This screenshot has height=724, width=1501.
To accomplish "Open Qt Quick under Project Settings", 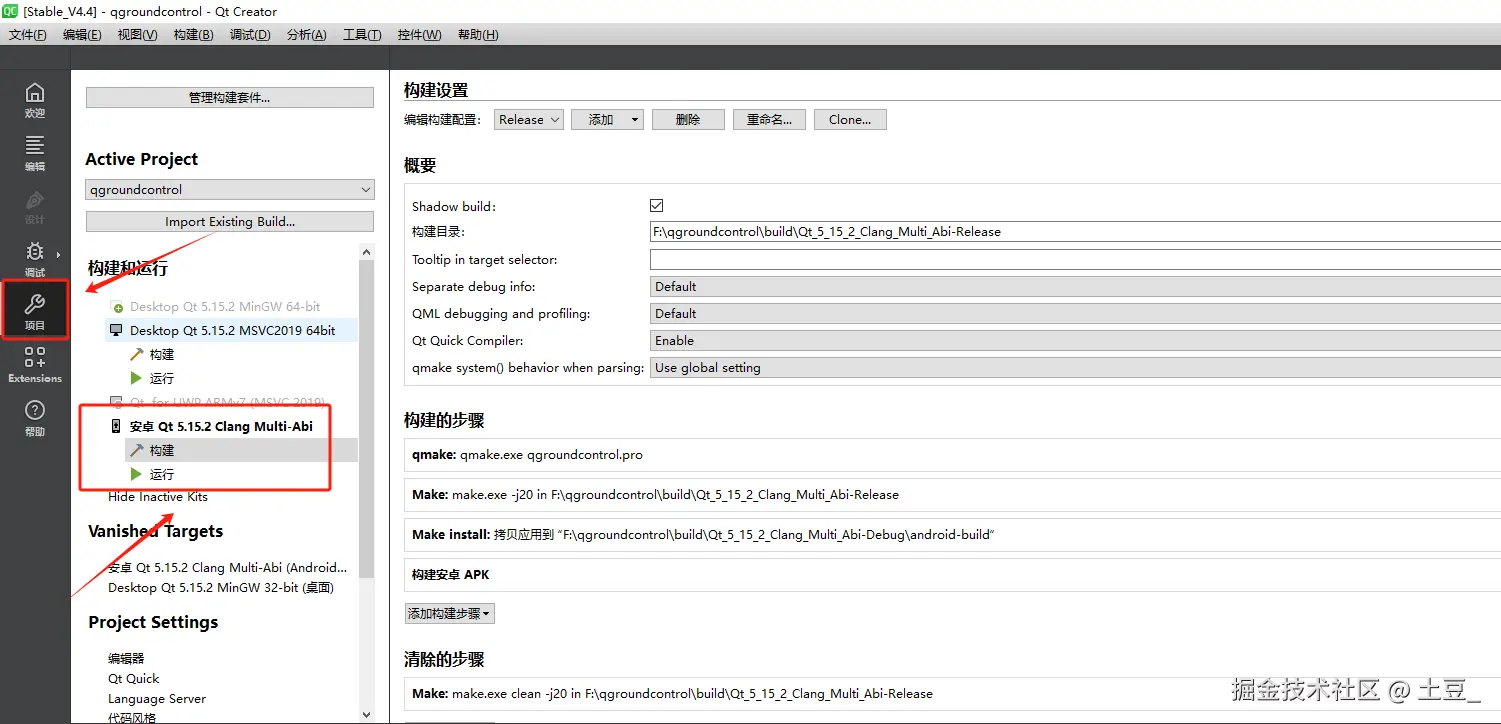I will click(134, 678).
